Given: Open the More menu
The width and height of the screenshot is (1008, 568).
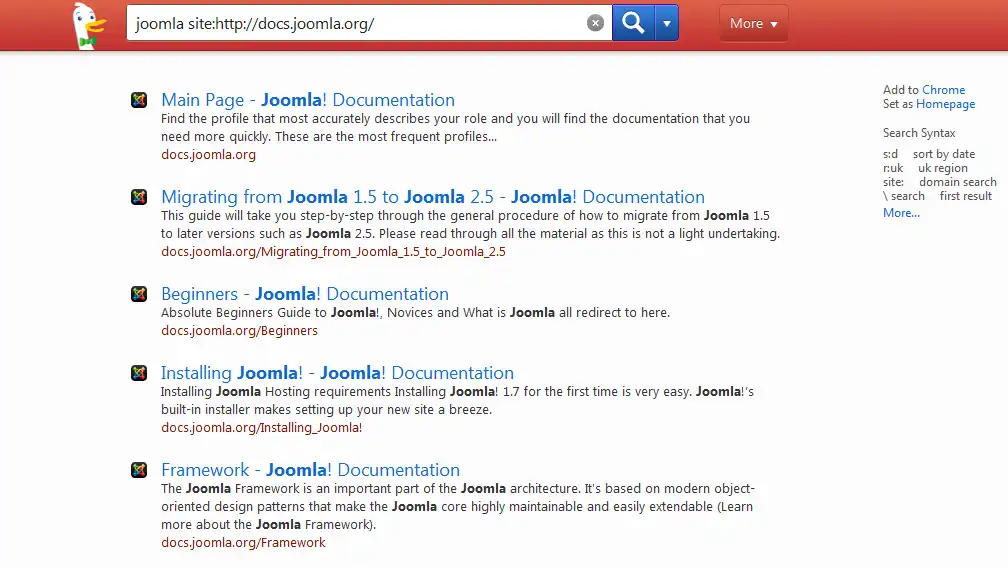Looking at the screenshot, I should point(753,23).
